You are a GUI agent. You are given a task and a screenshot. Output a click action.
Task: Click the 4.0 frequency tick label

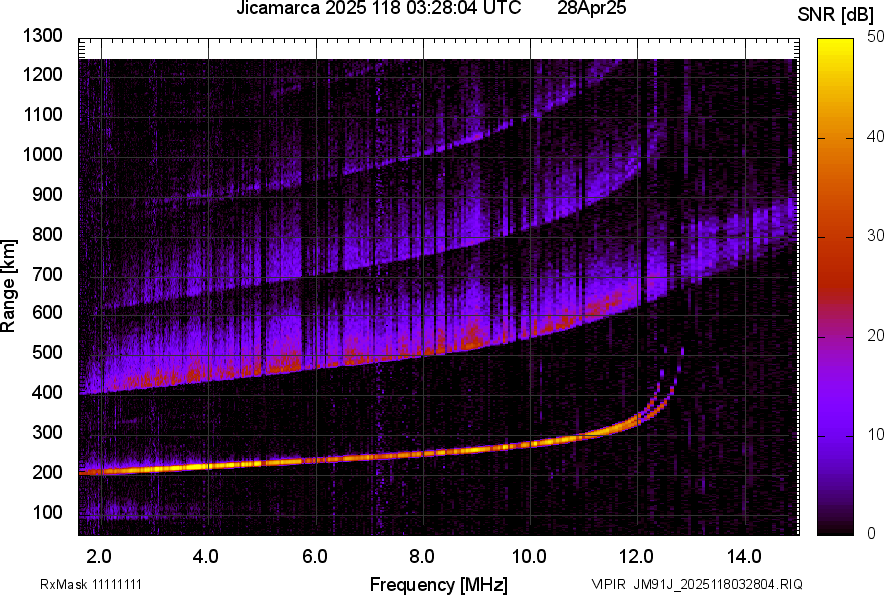[x=206, y=557]
